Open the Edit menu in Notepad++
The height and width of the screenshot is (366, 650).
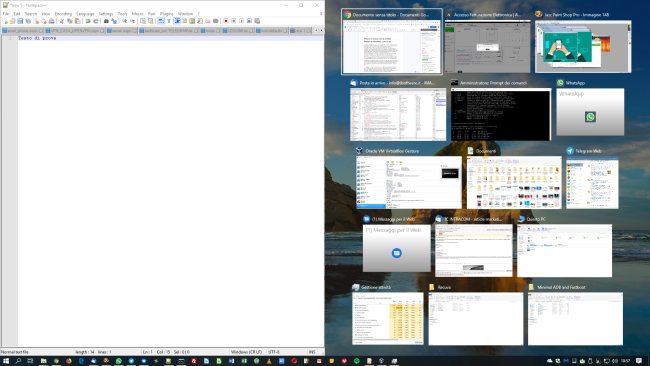17,14
